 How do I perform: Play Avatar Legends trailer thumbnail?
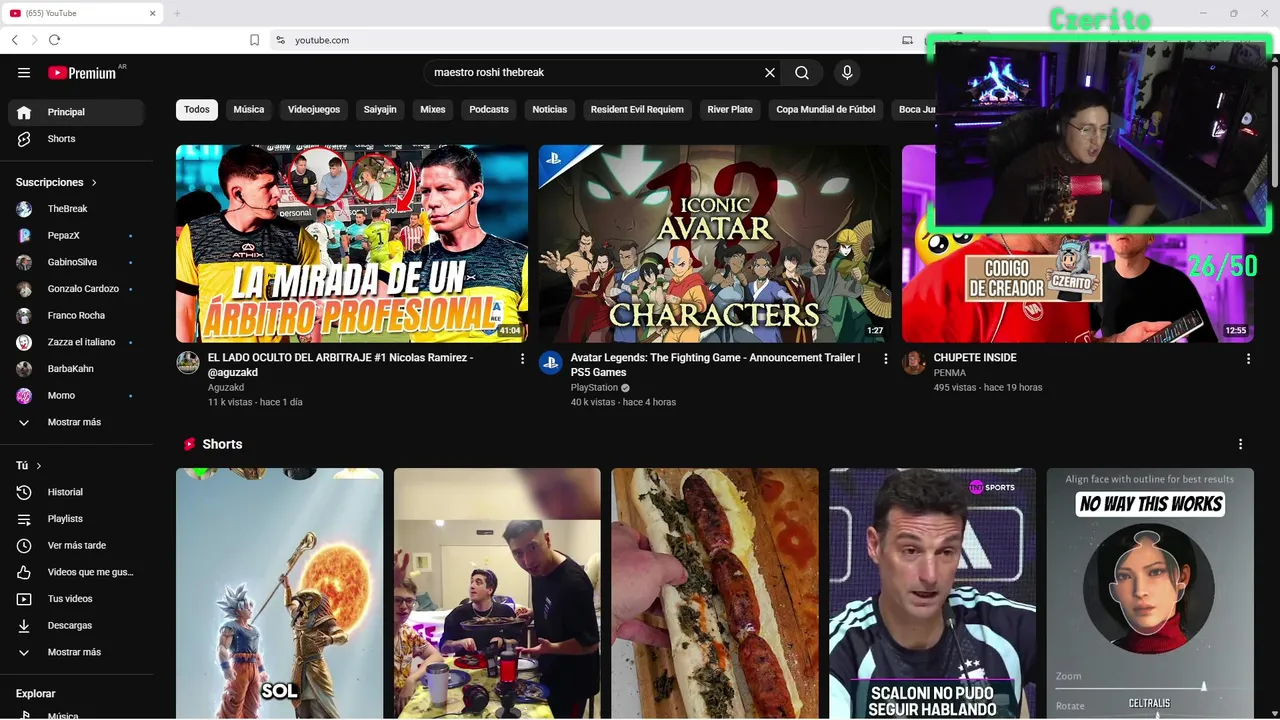(x=714, y=244)
